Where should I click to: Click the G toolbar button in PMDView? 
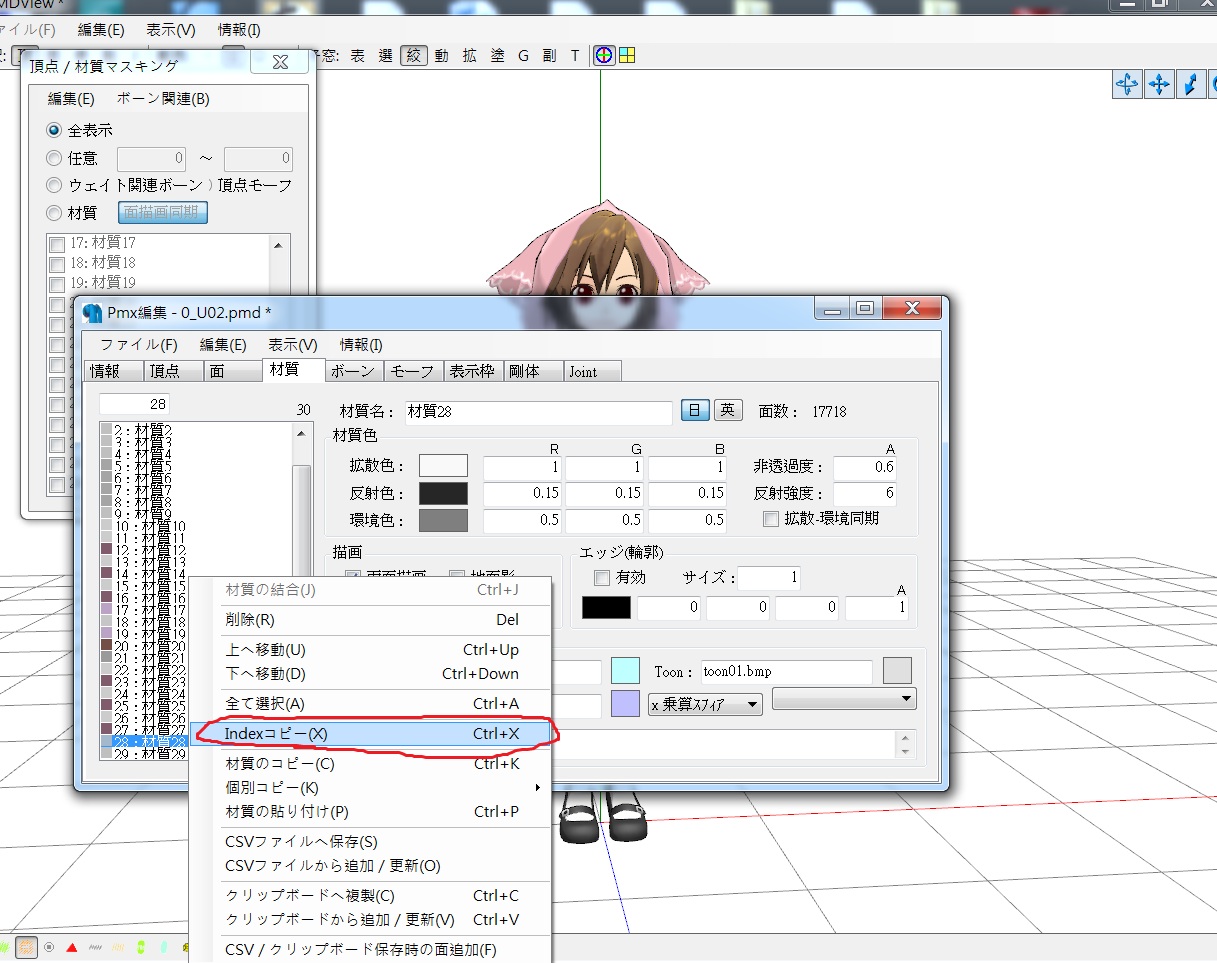tap(523, 56)
